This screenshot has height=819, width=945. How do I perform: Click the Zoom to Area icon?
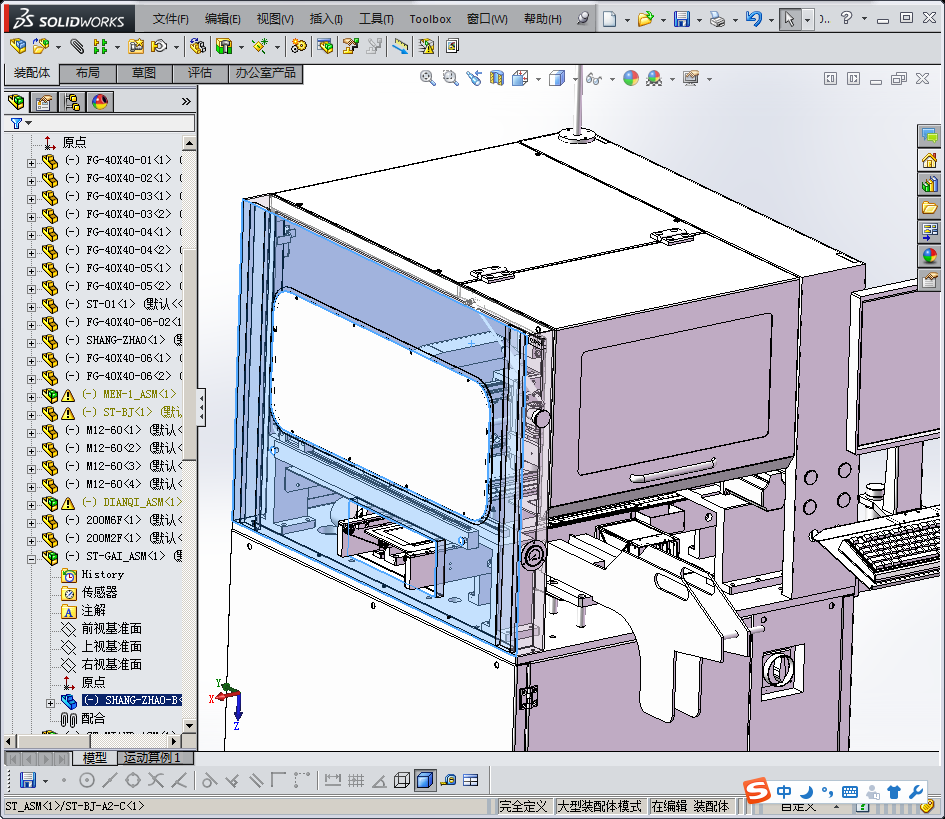pos(450,78)
